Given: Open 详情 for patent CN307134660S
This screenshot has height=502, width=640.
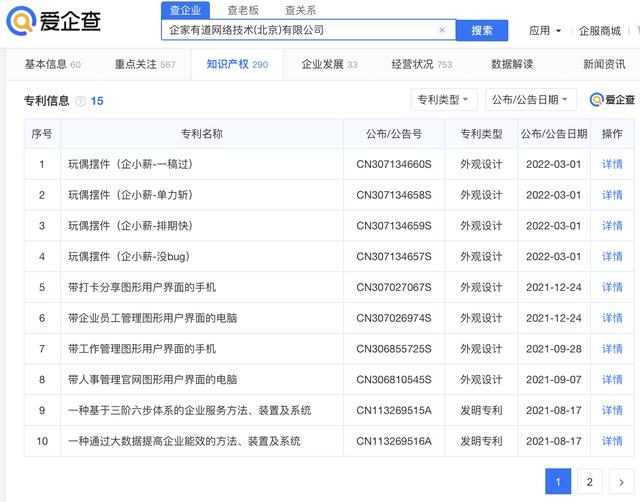Looking at the screenshot, I should tap(612, 164).
